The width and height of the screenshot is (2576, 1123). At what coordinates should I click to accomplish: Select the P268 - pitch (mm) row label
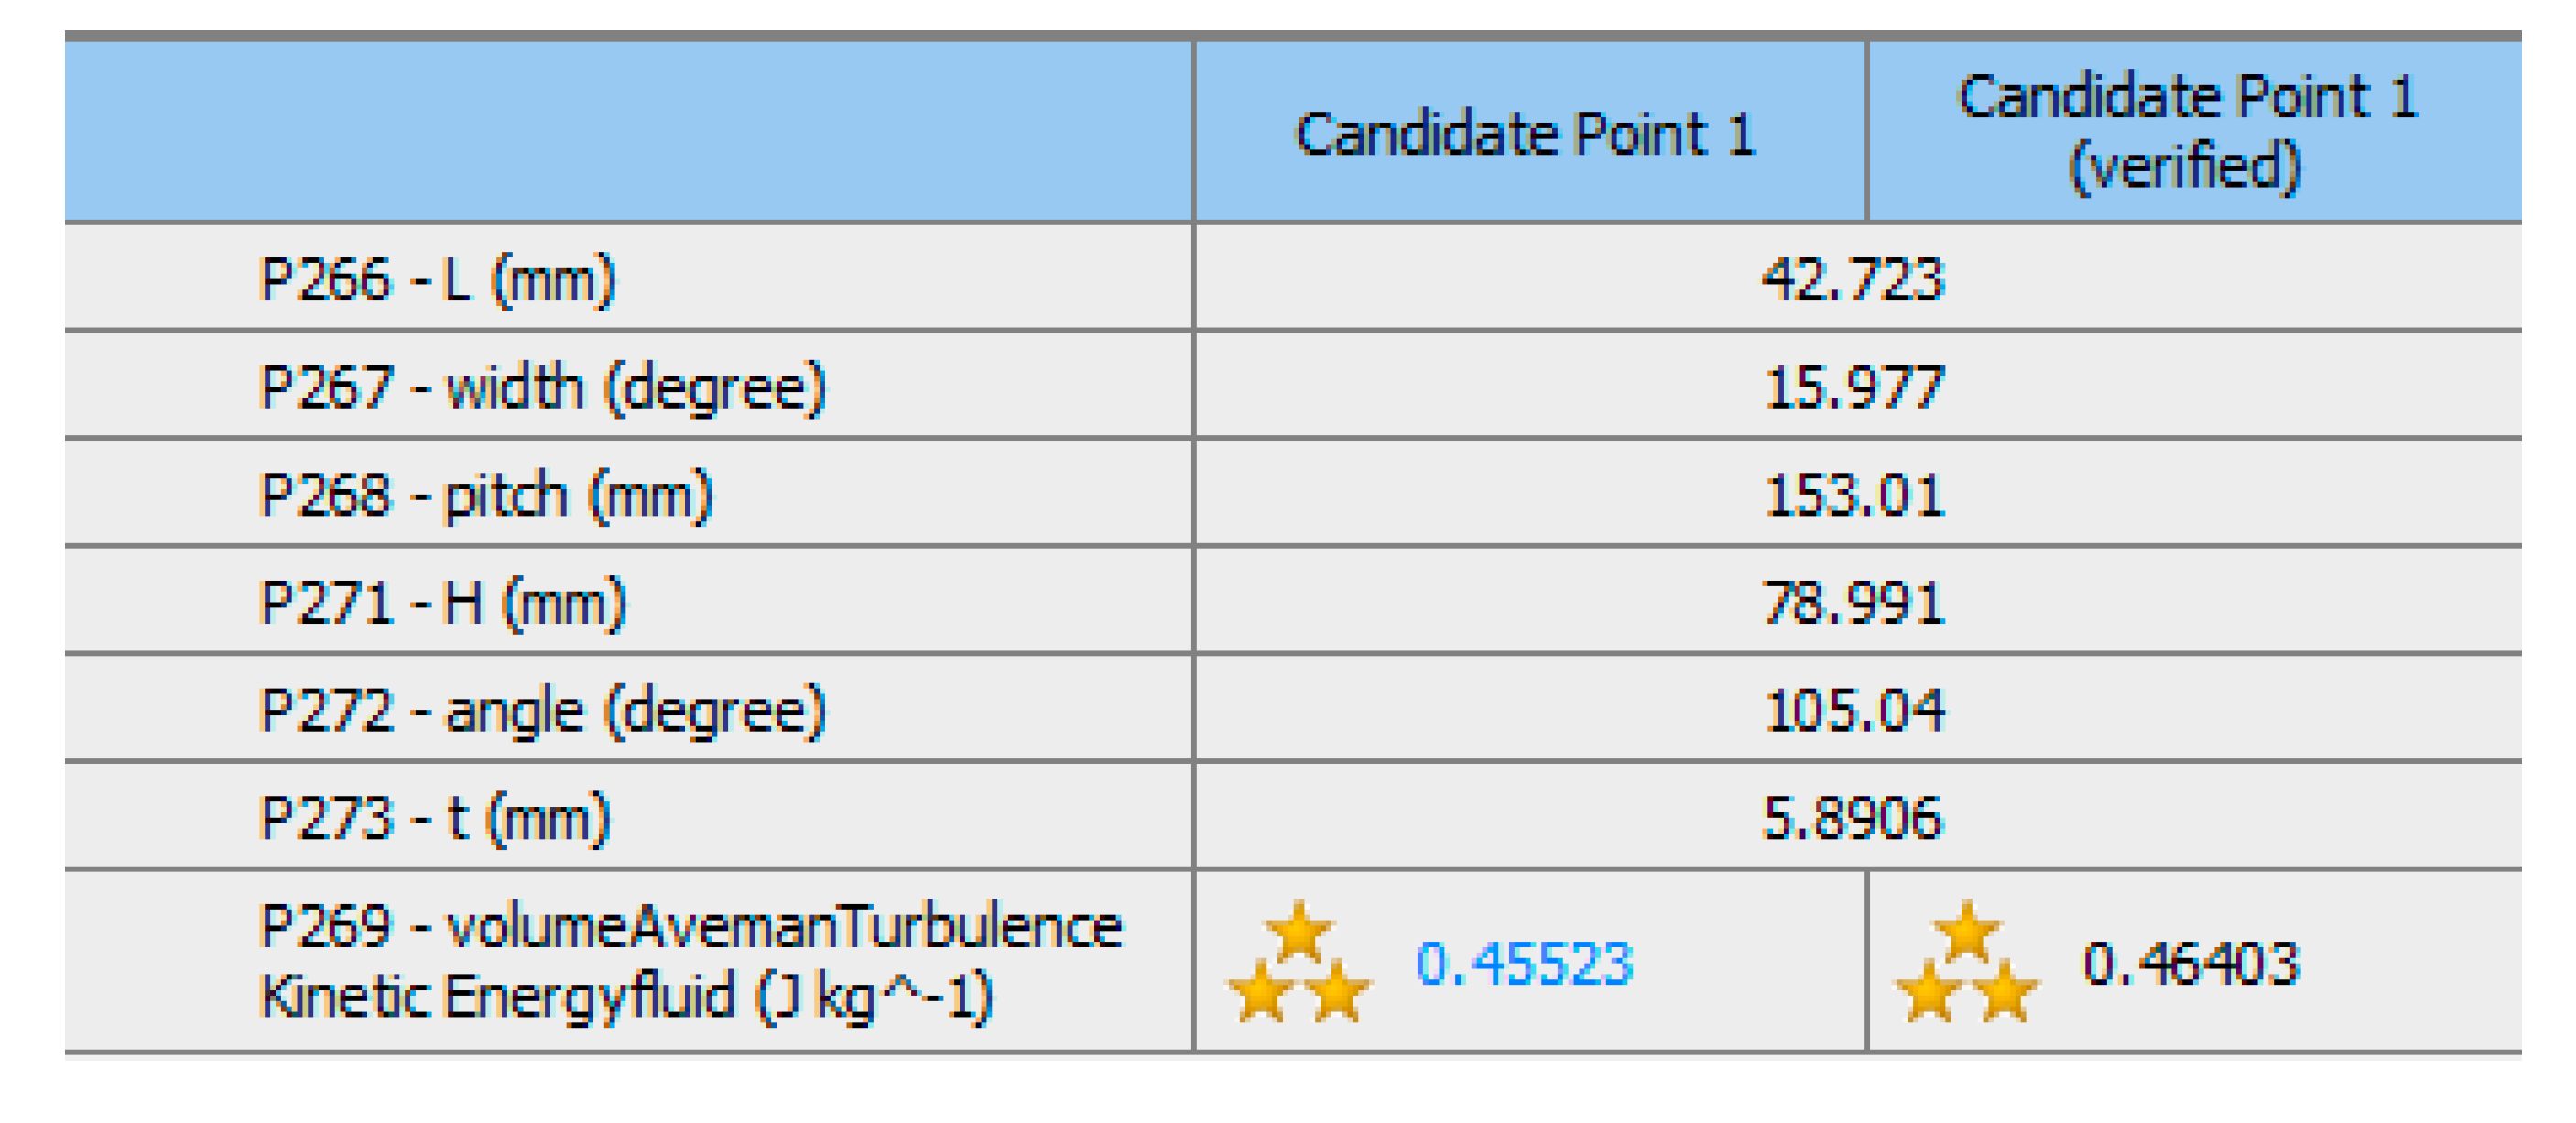point(485,495)
